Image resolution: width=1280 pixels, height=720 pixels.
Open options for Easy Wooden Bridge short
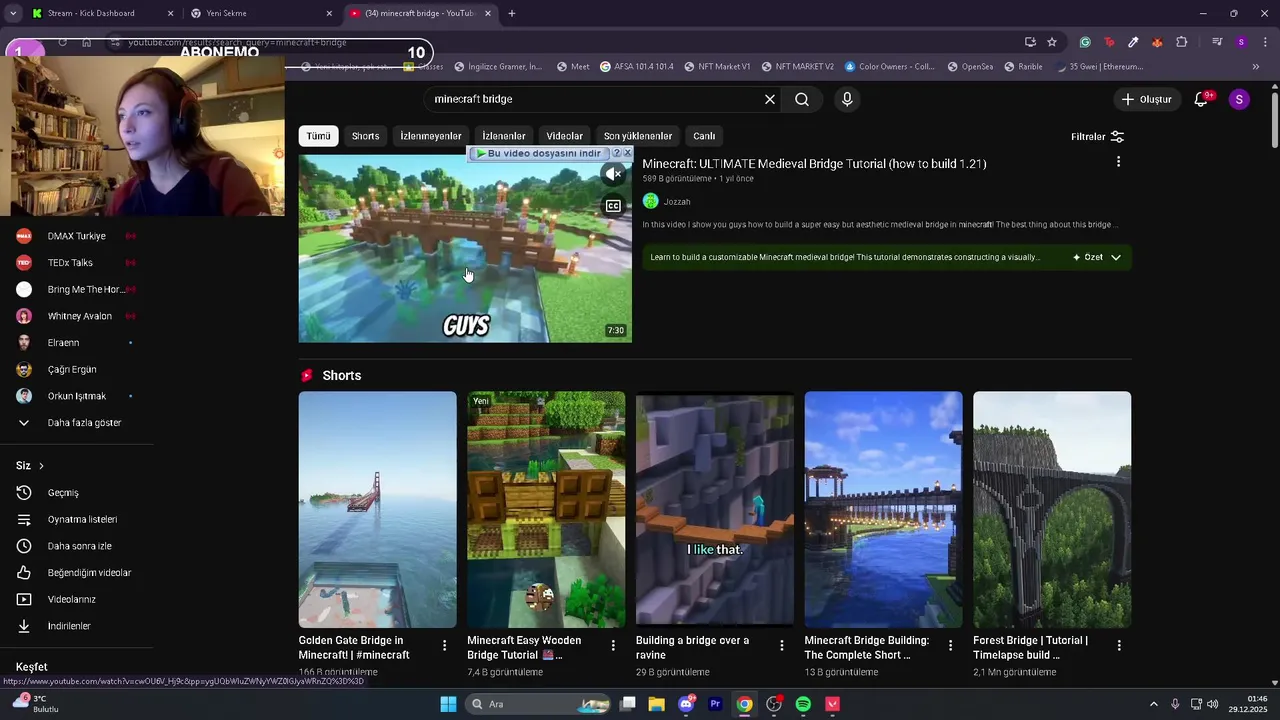(613, 646)
